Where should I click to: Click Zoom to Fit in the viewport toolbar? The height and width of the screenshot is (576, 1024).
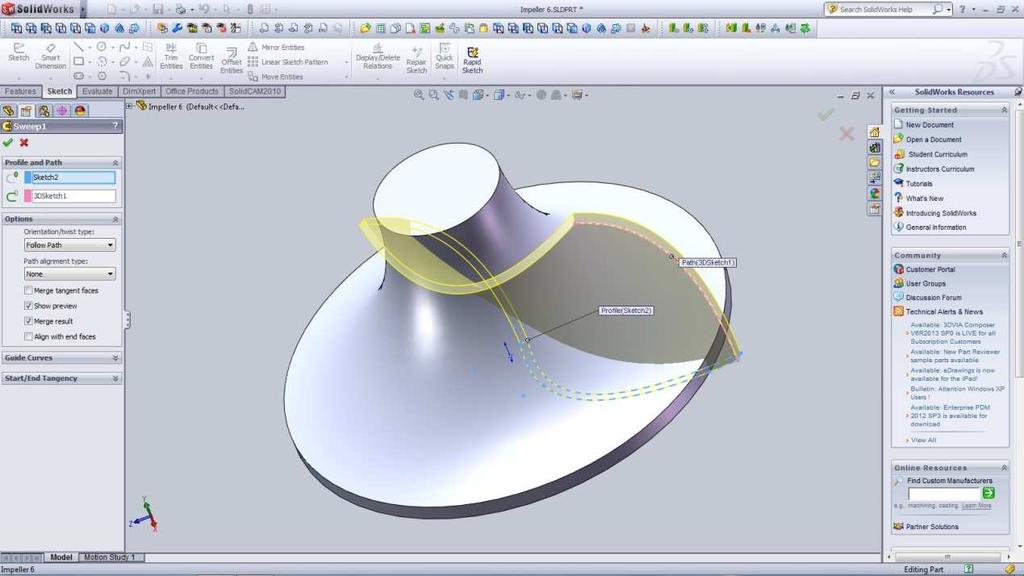[x=419, y=95]
